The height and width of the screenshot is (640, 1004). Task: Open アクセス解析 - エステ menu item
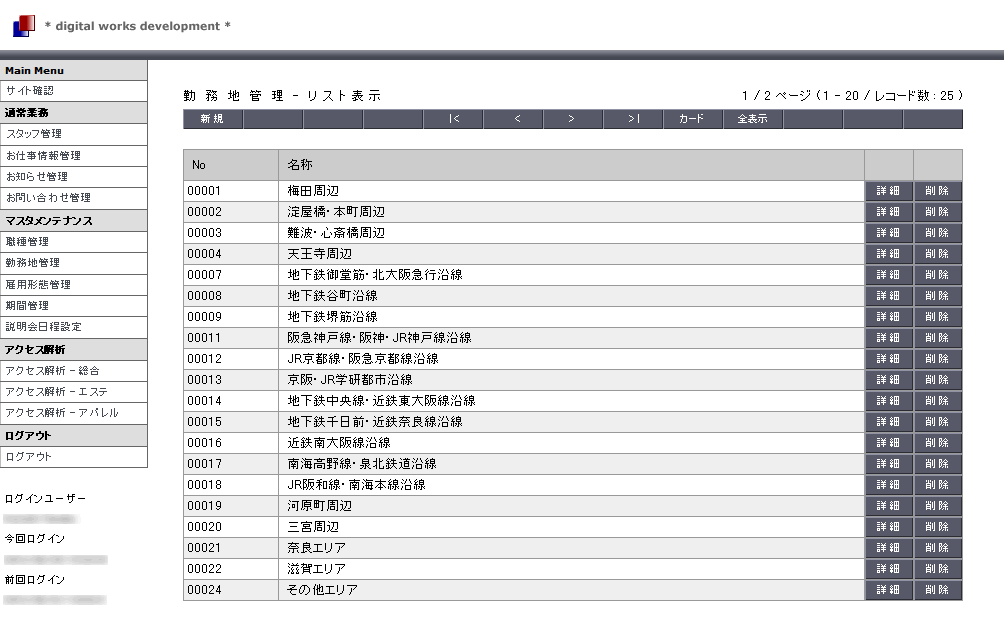(74, 392)
